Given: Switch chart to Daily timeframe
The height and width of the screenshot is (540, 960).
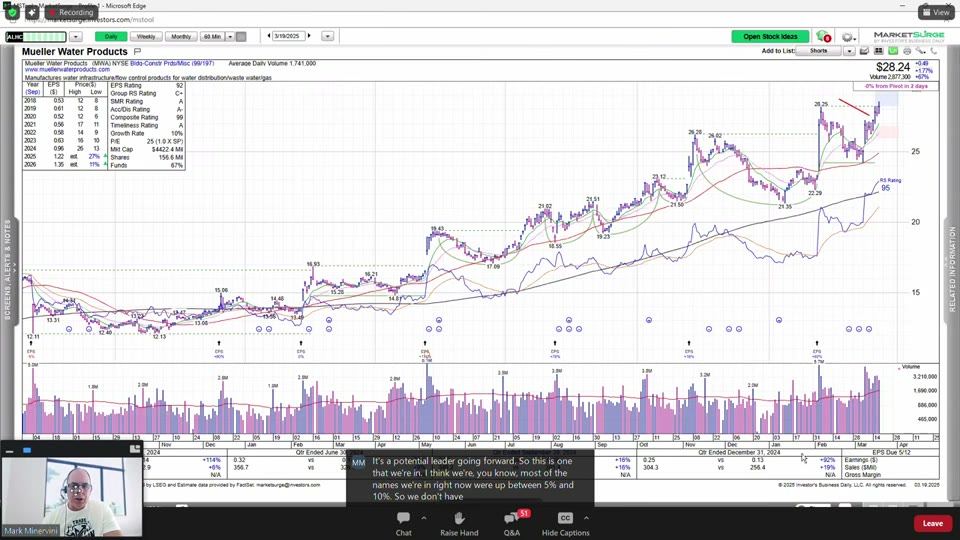Looking at the screenshot, I should click(111, 37).
